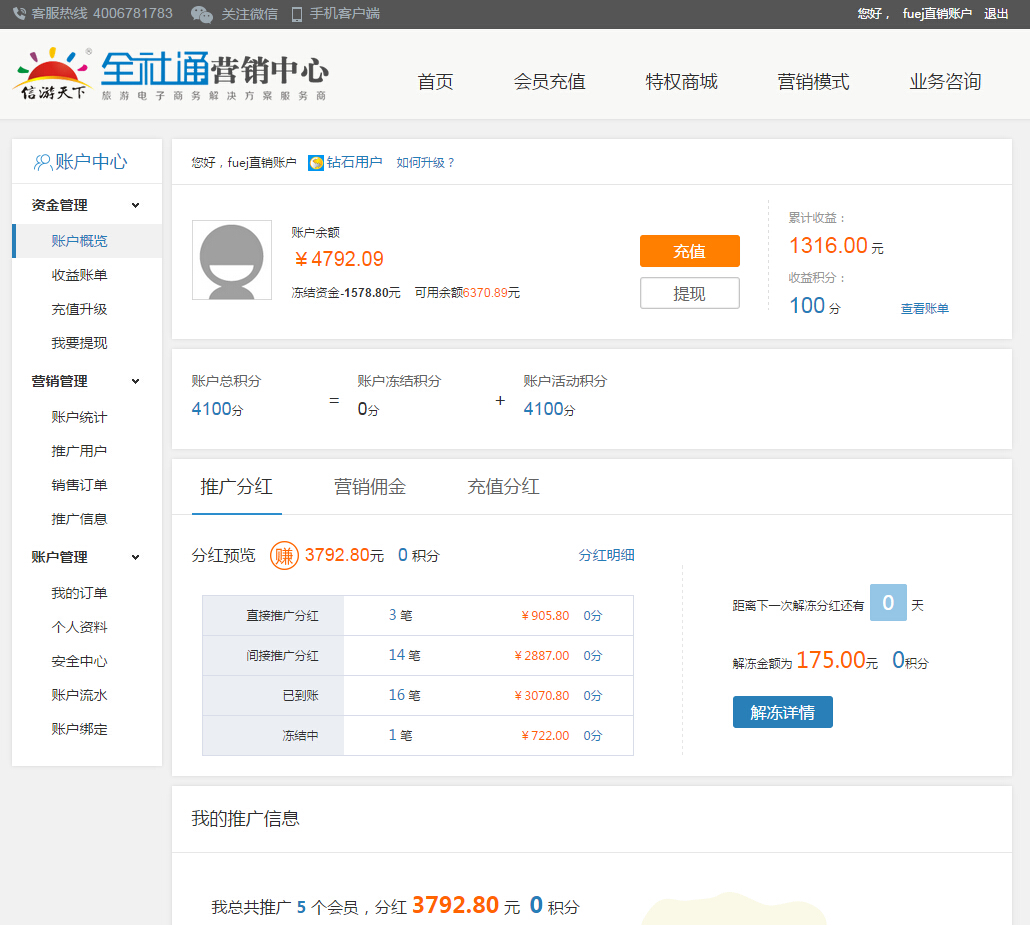Open the 分红明细 link

pyautogui.click(x=606, y=555)
